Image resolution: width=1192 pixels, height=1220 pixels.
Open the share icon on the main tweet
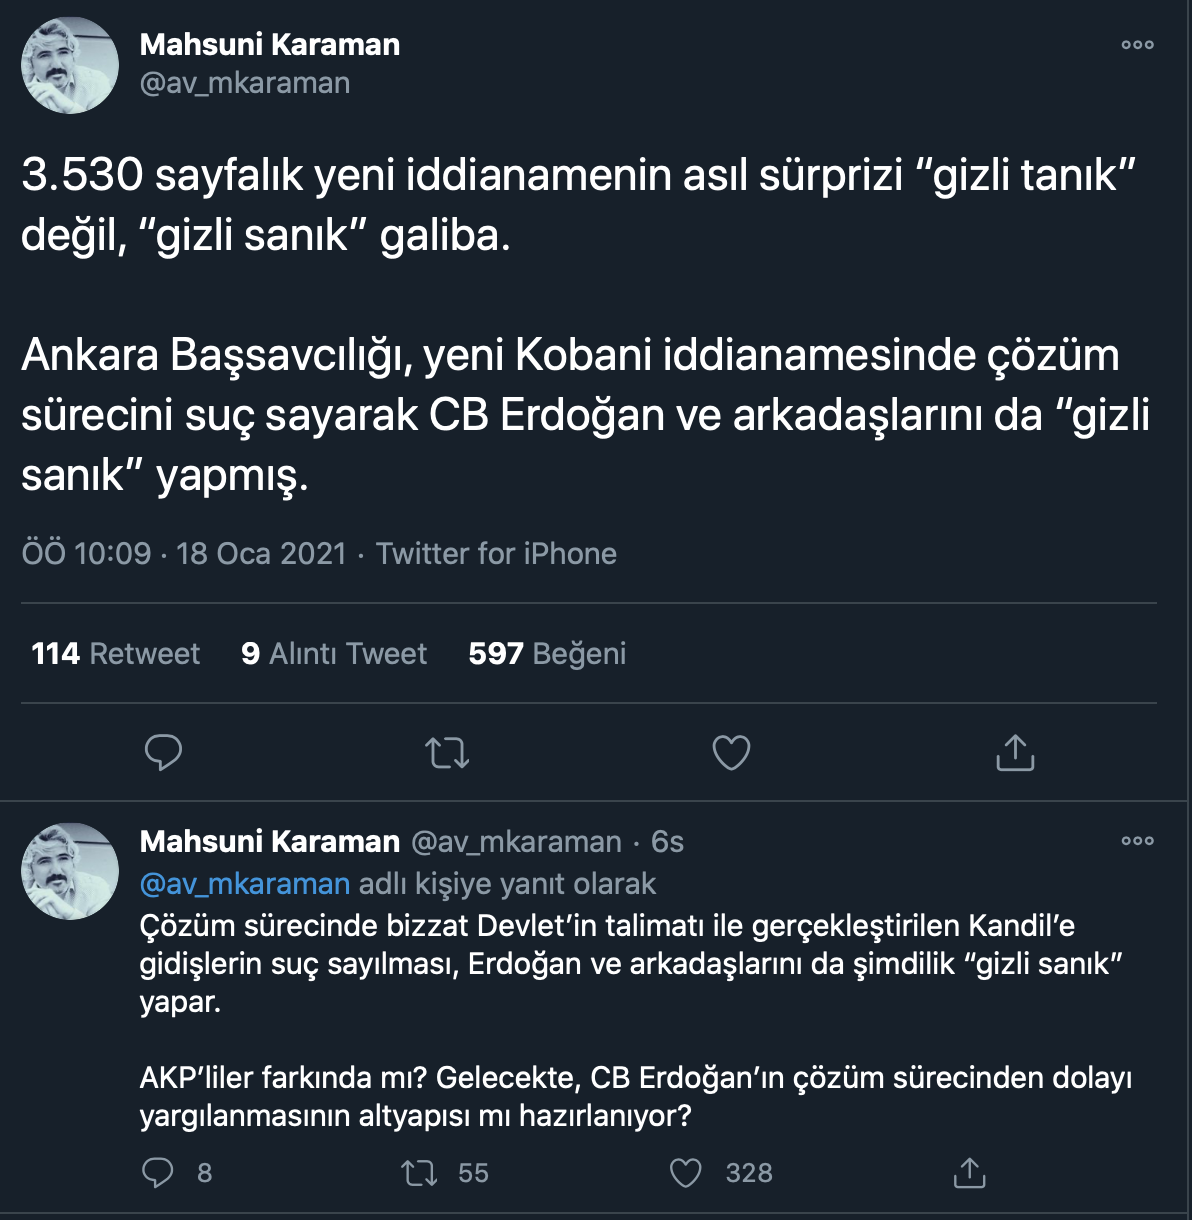point(1014,753)
